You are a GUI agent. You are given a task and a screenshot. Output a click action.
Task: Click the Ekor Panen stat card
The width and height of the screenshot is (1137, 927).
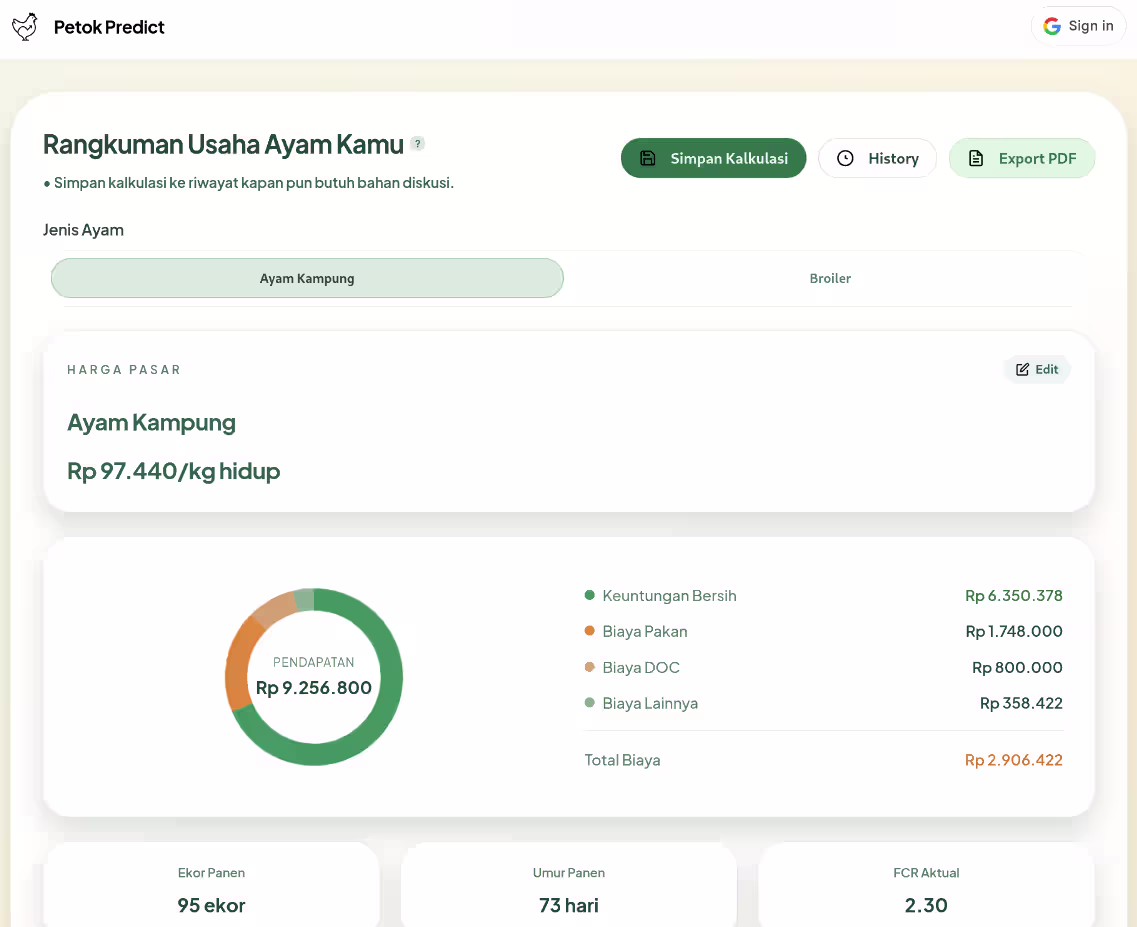click(211, 890)
